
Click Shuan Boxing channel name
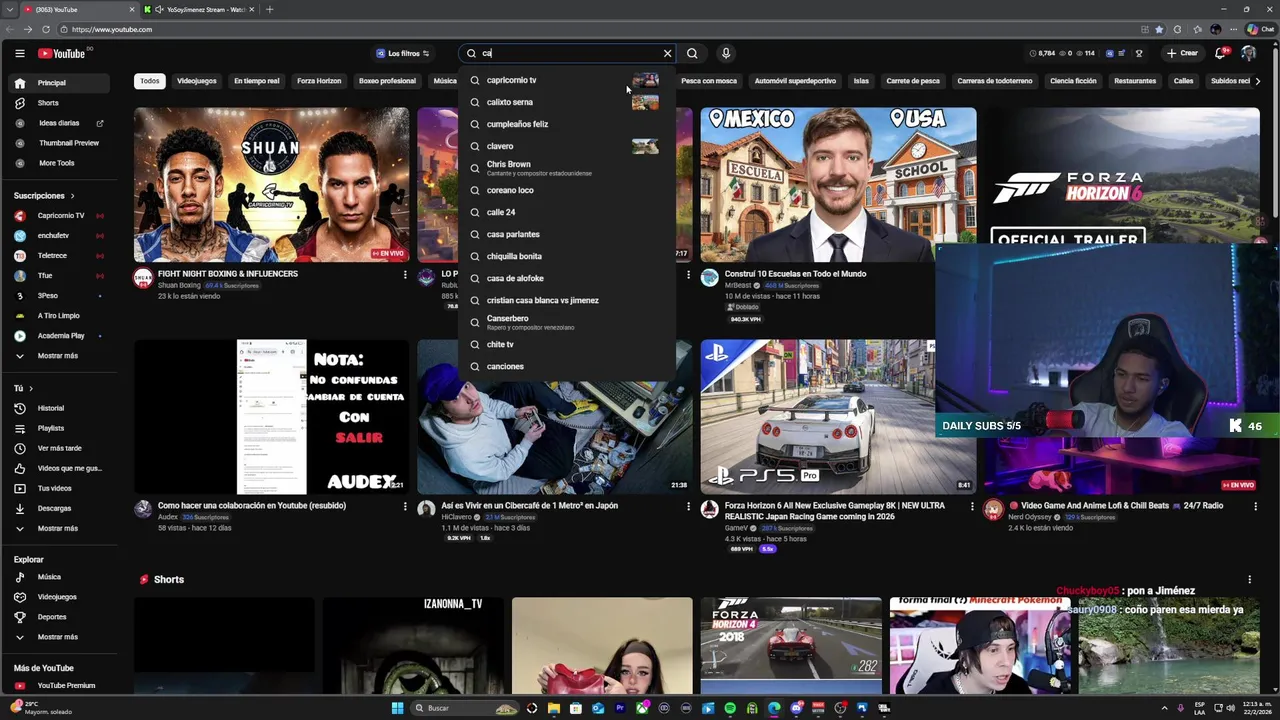coord(181,285)
